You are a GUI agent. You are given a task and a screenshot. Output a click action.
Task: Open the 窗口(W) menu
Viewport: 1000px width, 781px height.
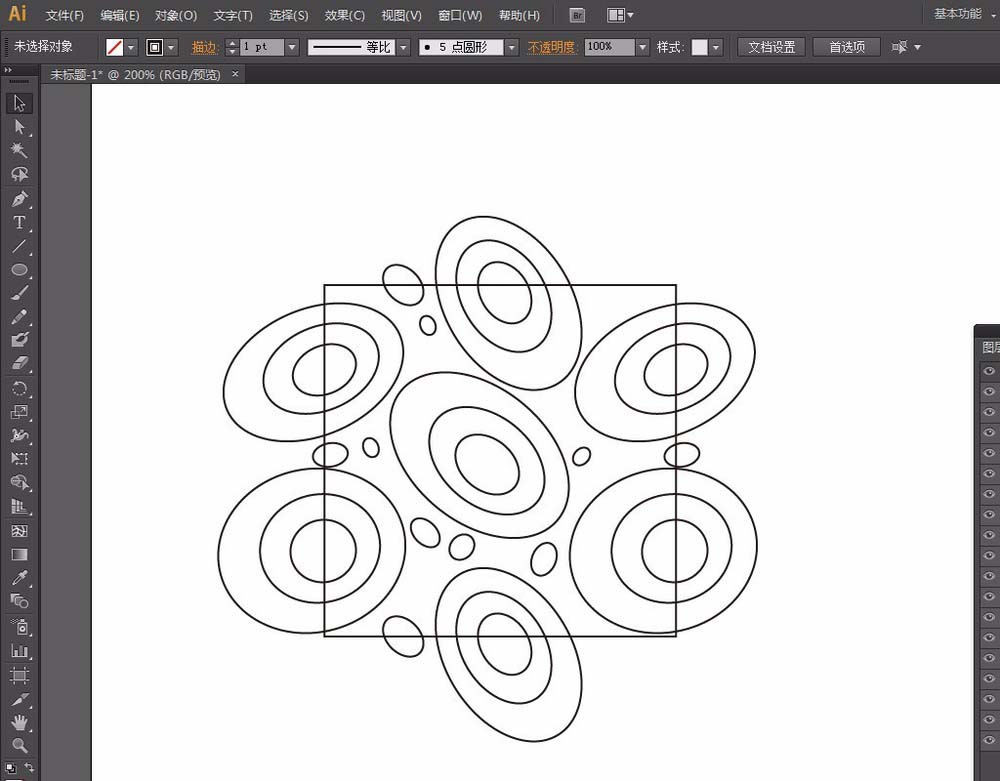coord(460,15)
